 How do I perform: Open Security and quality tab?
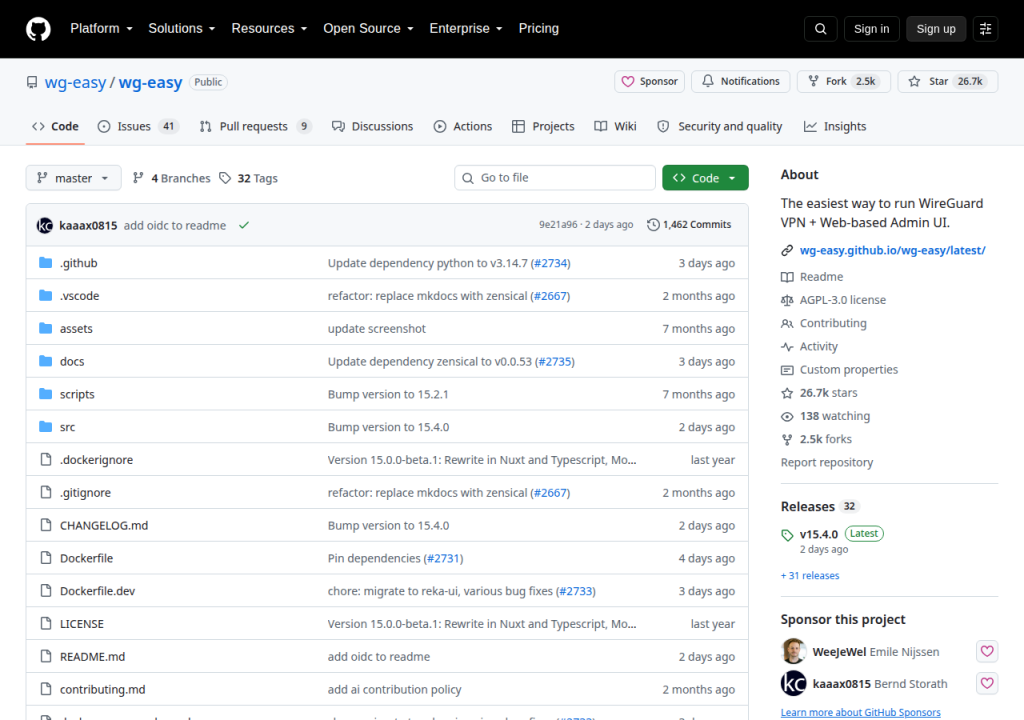pyautogui.click(x=720, y=126)
